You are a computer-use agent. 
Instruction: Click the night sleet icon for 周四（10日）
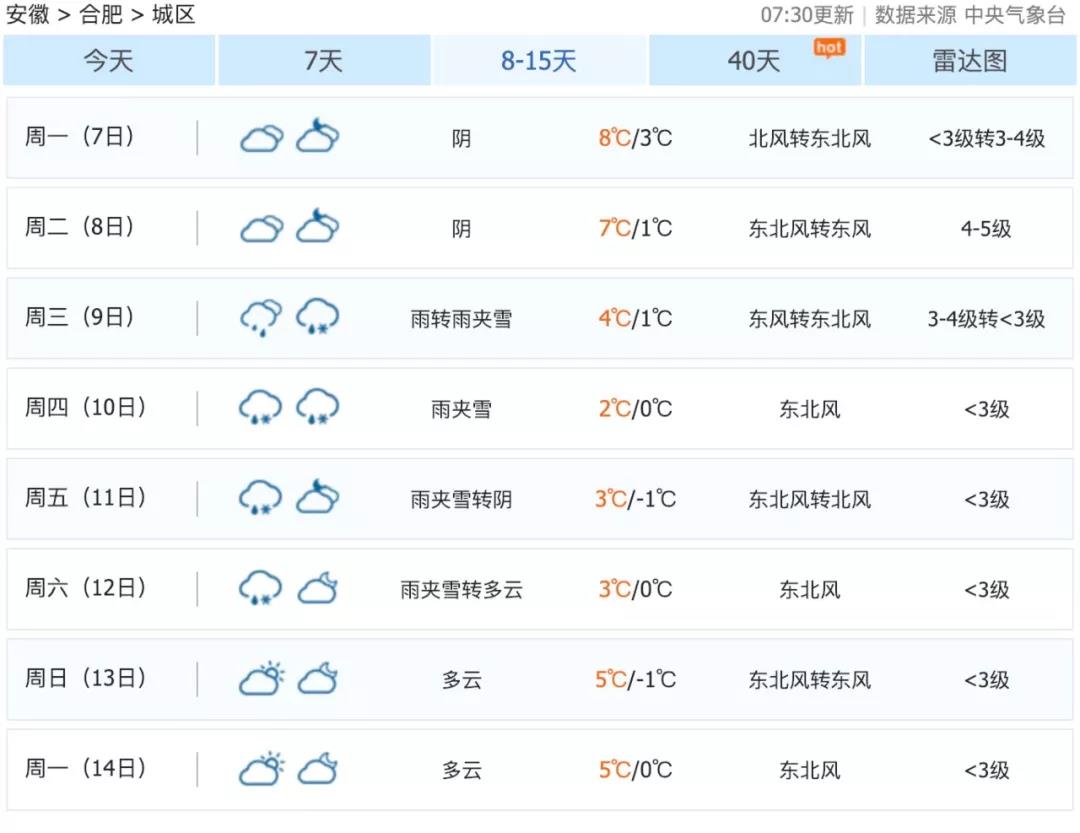[318, 407]
